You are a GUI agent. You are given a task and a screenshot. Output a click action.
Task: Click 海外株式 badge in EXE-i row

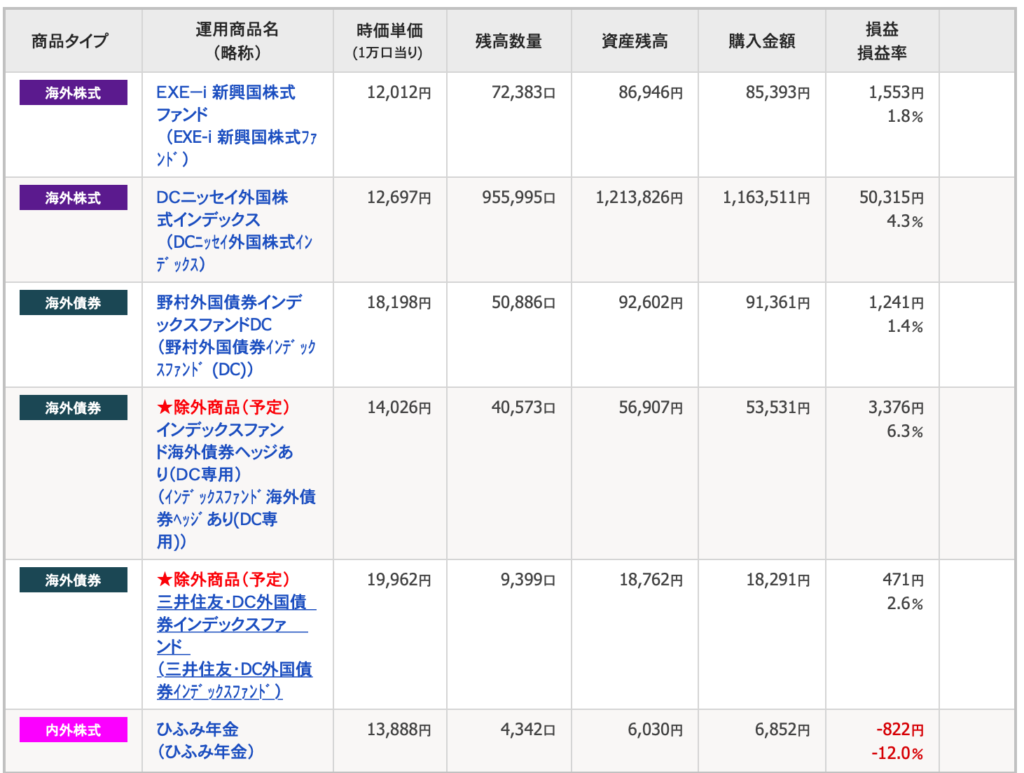pos(73,93)
